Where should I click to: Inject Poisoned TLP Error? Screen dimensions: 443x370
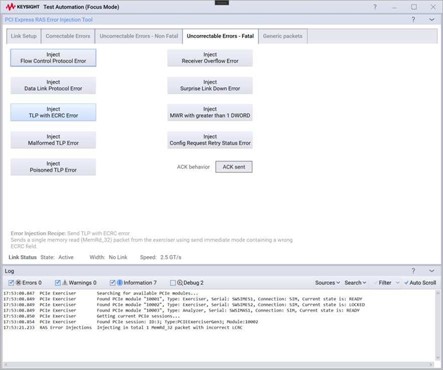(53, 167)
